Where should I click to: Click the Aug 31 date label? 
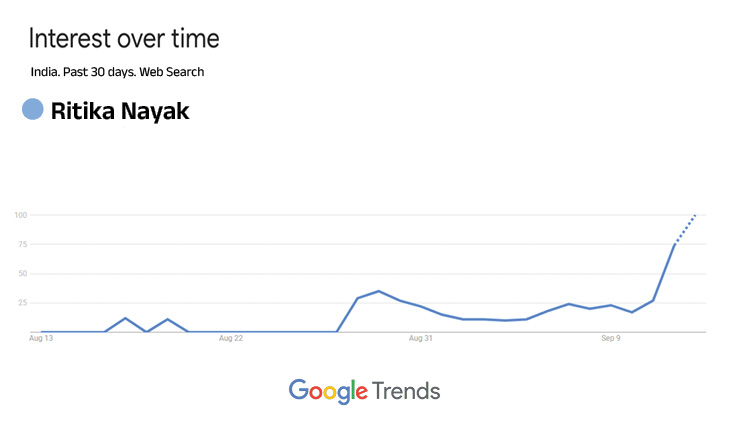click(421, 338)
